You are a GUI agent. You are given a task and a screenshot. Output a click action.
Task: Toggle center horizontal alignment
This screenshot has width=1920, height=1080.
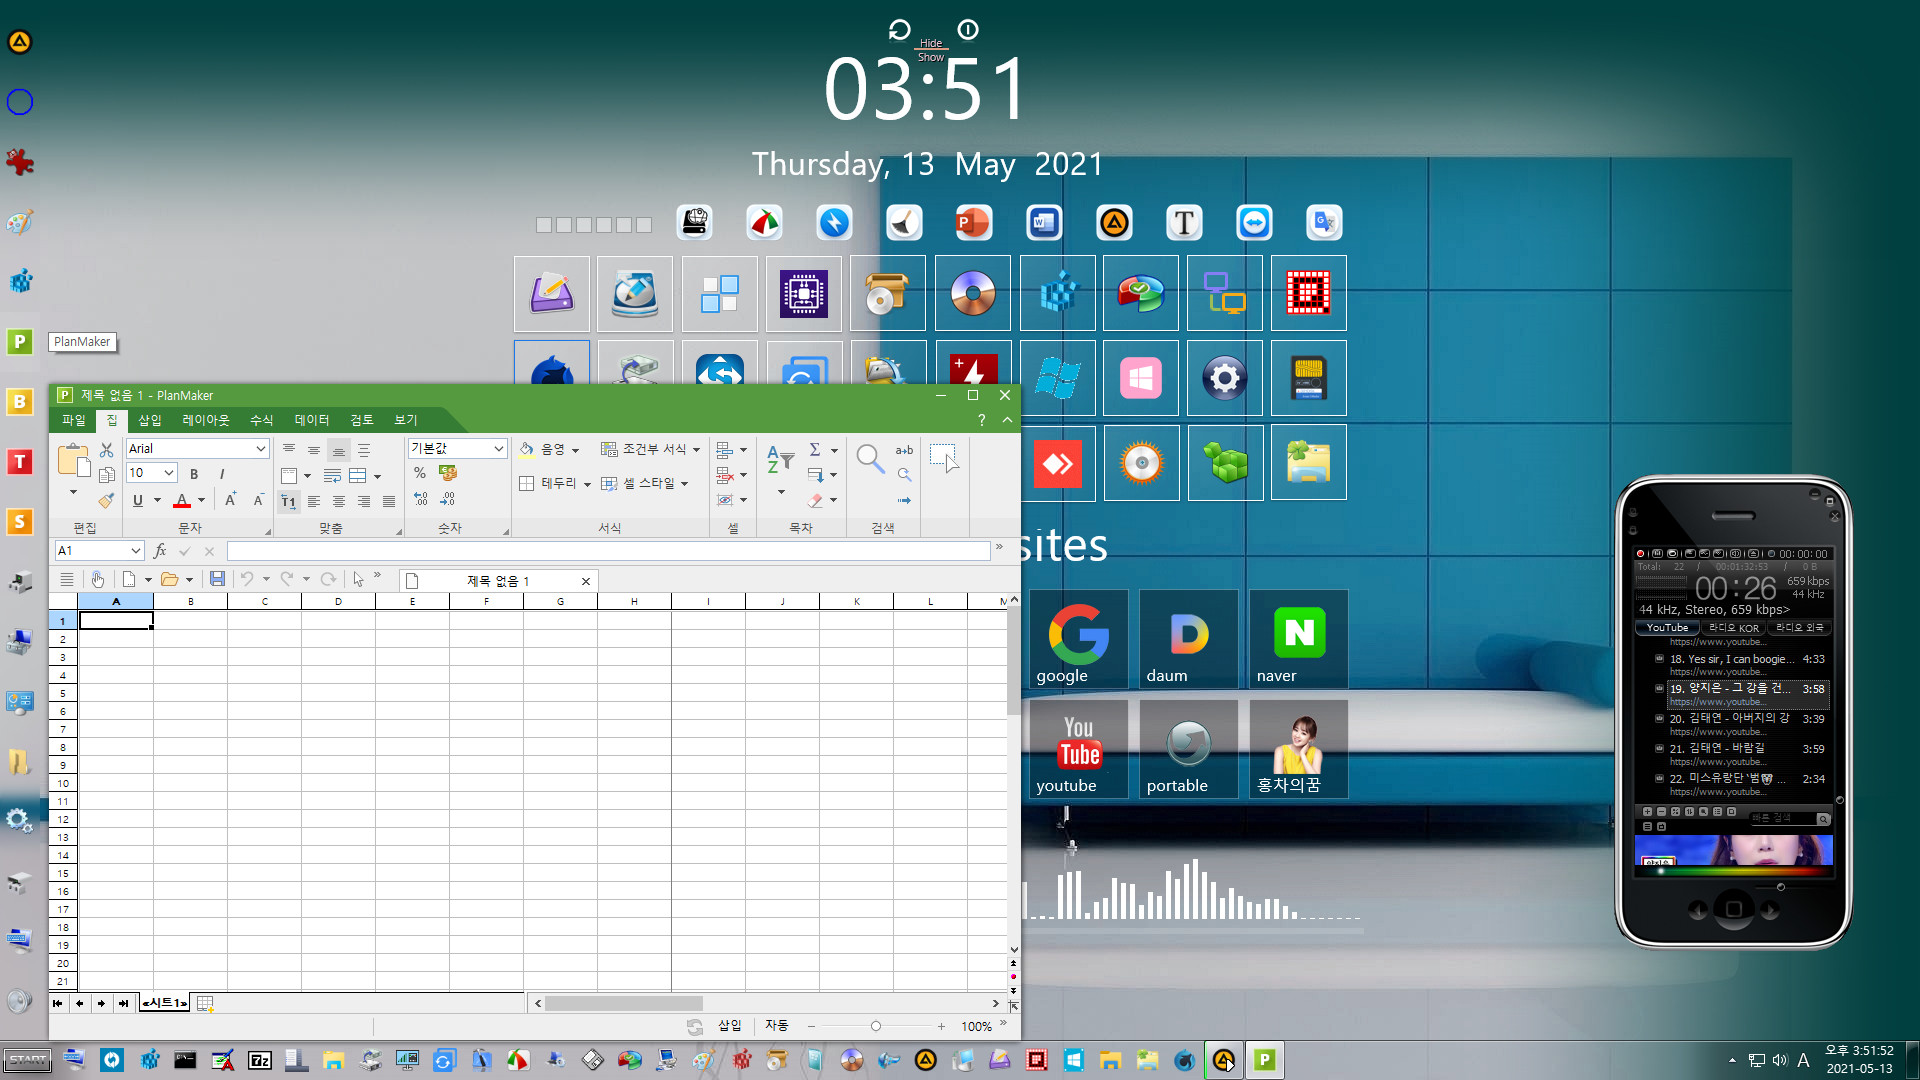point(339,502)
